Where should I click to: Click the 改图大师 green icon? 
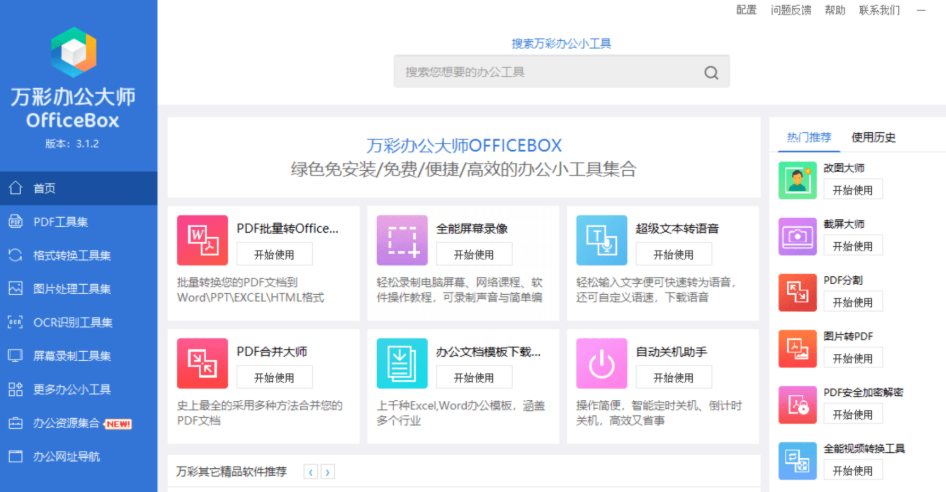pos(798,180)
